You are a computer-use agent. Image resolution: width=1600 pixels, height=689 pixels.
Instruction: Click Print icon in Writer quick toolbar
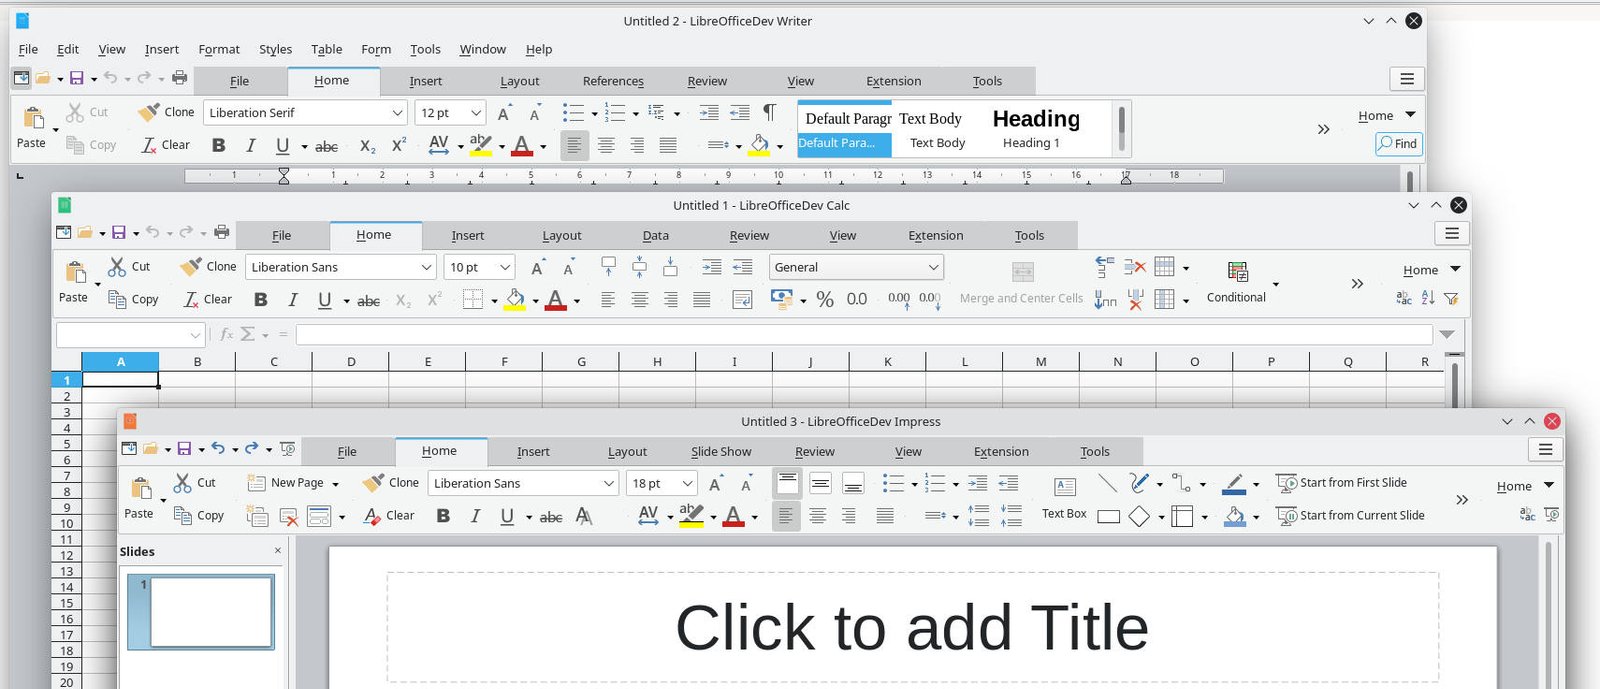[179, 78]
